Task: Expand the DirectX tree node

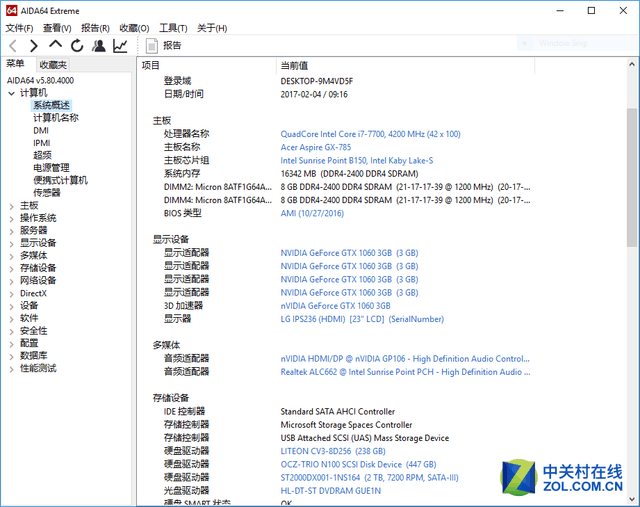Action: (11, 294)
